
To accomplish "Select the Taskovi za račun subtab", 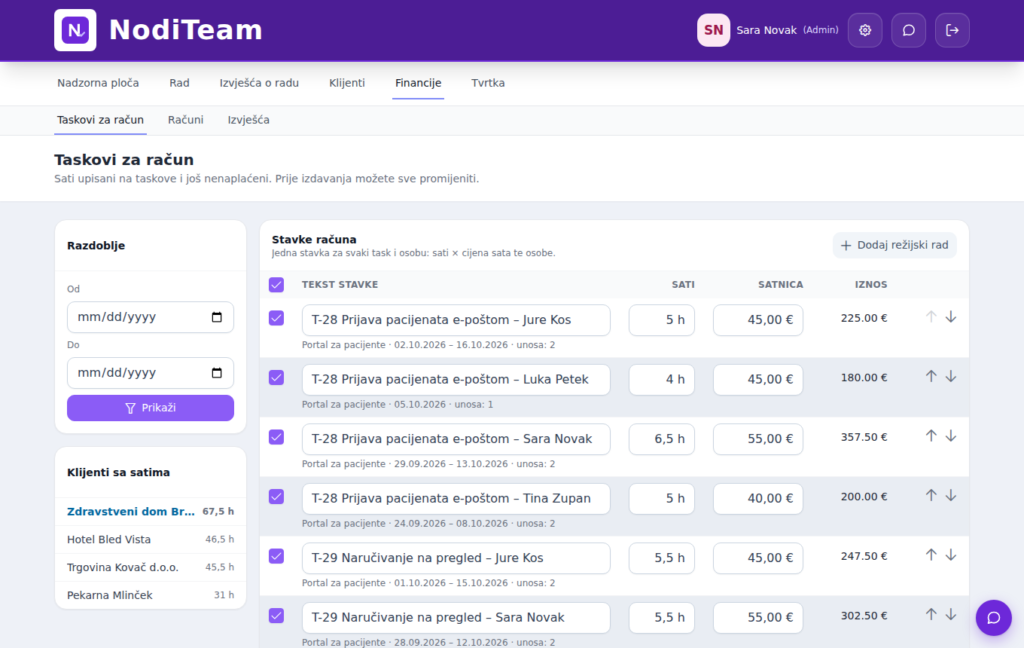I will [100, 120].
